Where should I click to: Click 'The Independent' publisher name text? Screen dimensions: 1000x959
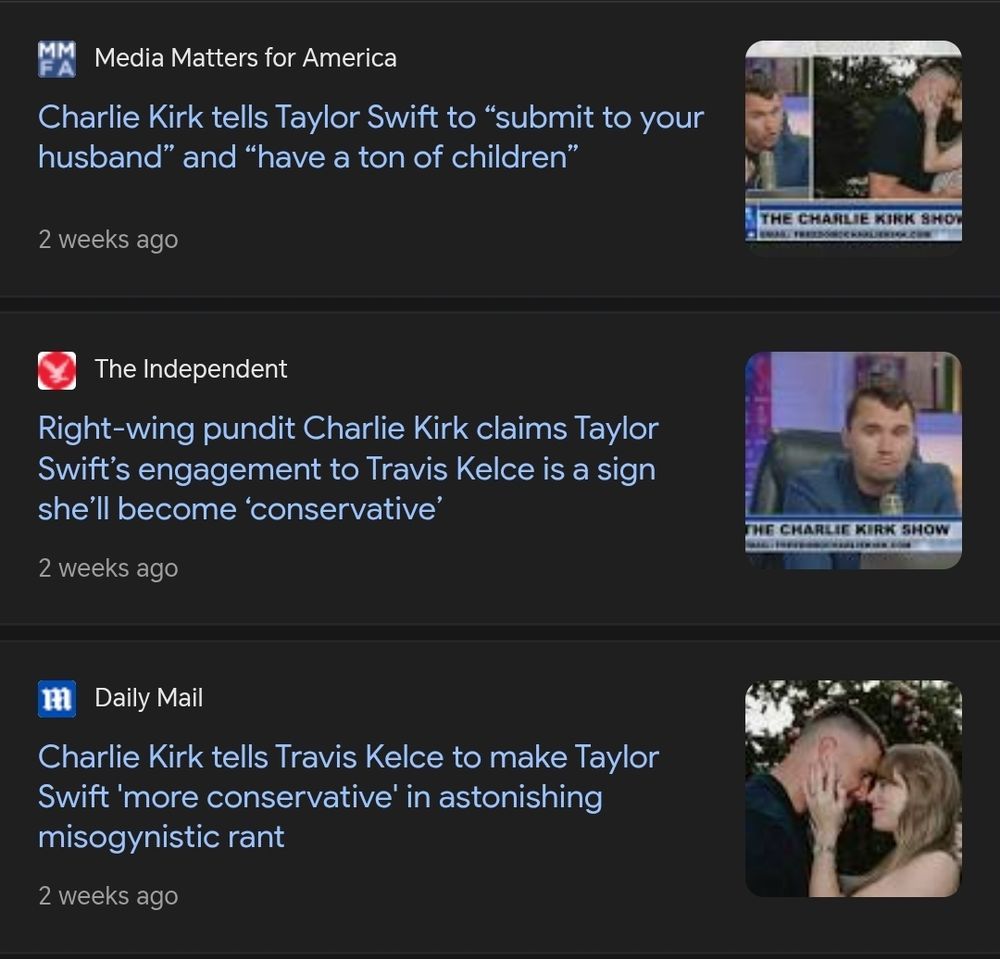click(190, 369)
